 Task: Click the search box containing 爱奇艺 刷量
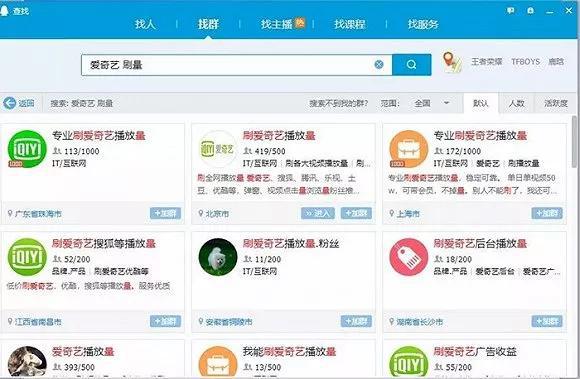[237, 65]
